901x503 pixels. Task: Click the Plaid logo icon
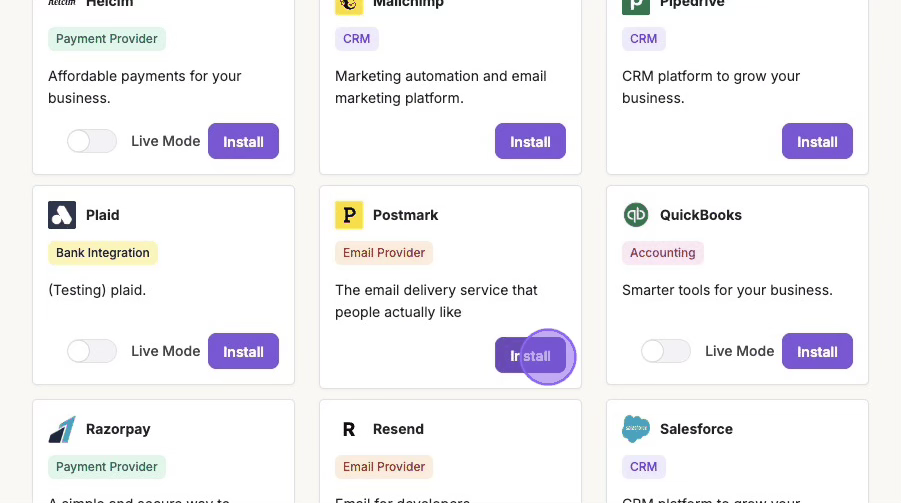[x=62, y=215]
